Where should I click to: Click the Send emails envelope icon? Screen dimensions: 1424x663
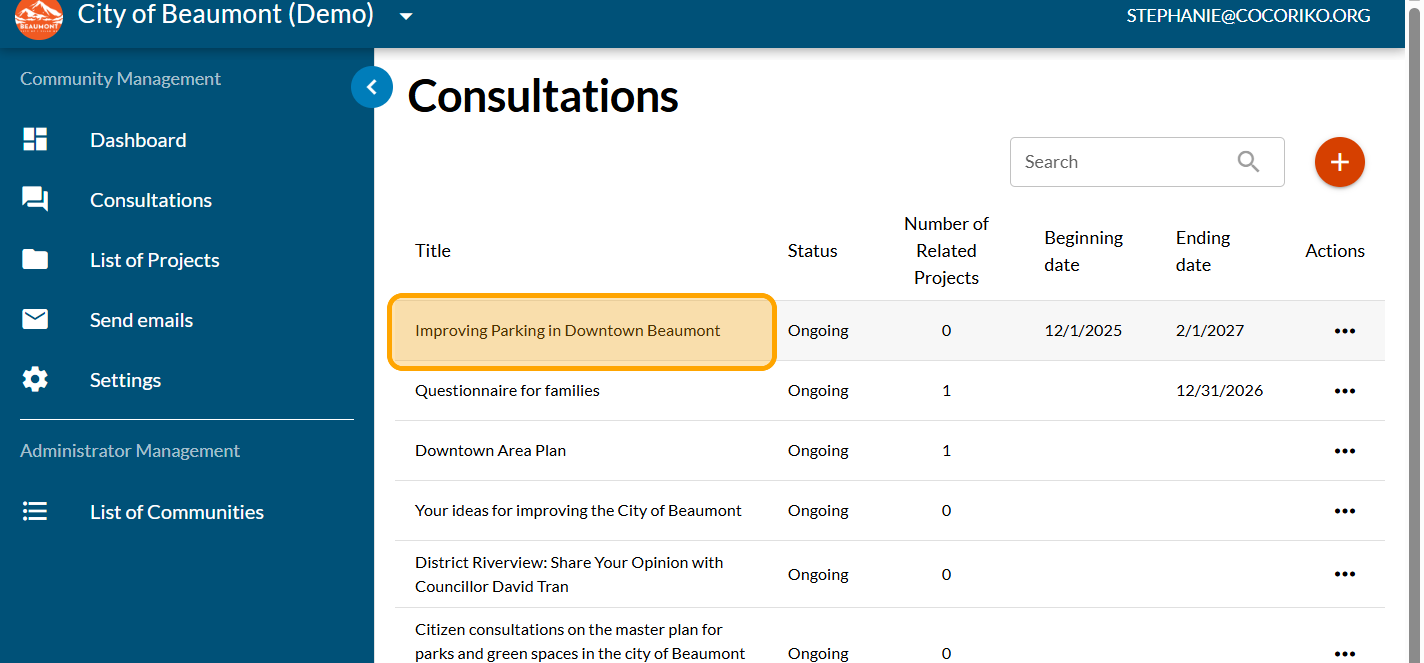coord(35,320)
